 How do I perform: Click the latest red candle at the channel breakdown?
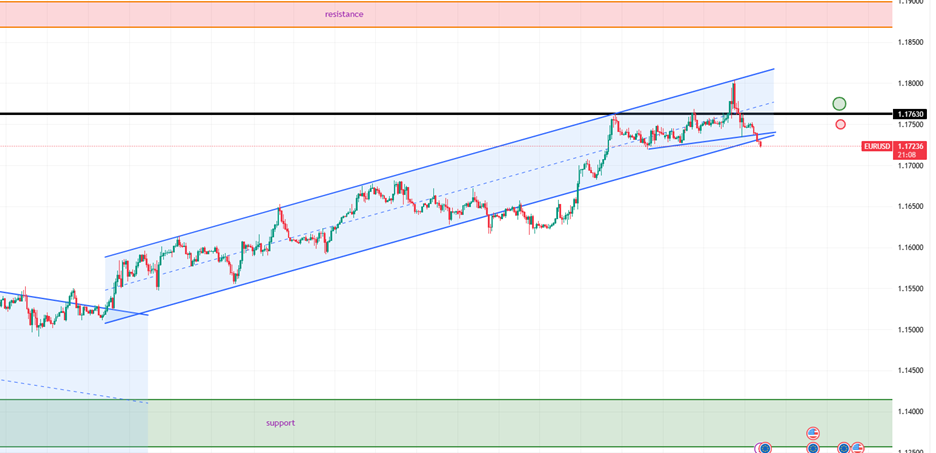760,144
